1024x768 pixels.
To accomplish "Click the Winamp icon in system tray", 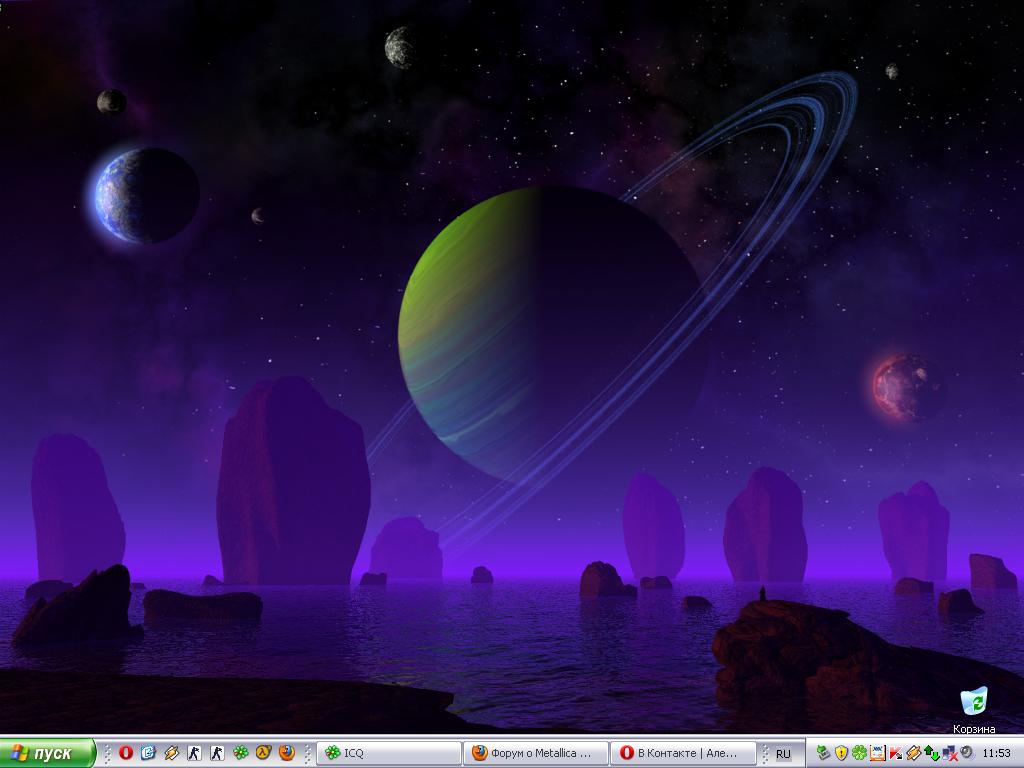I will 913,753.
